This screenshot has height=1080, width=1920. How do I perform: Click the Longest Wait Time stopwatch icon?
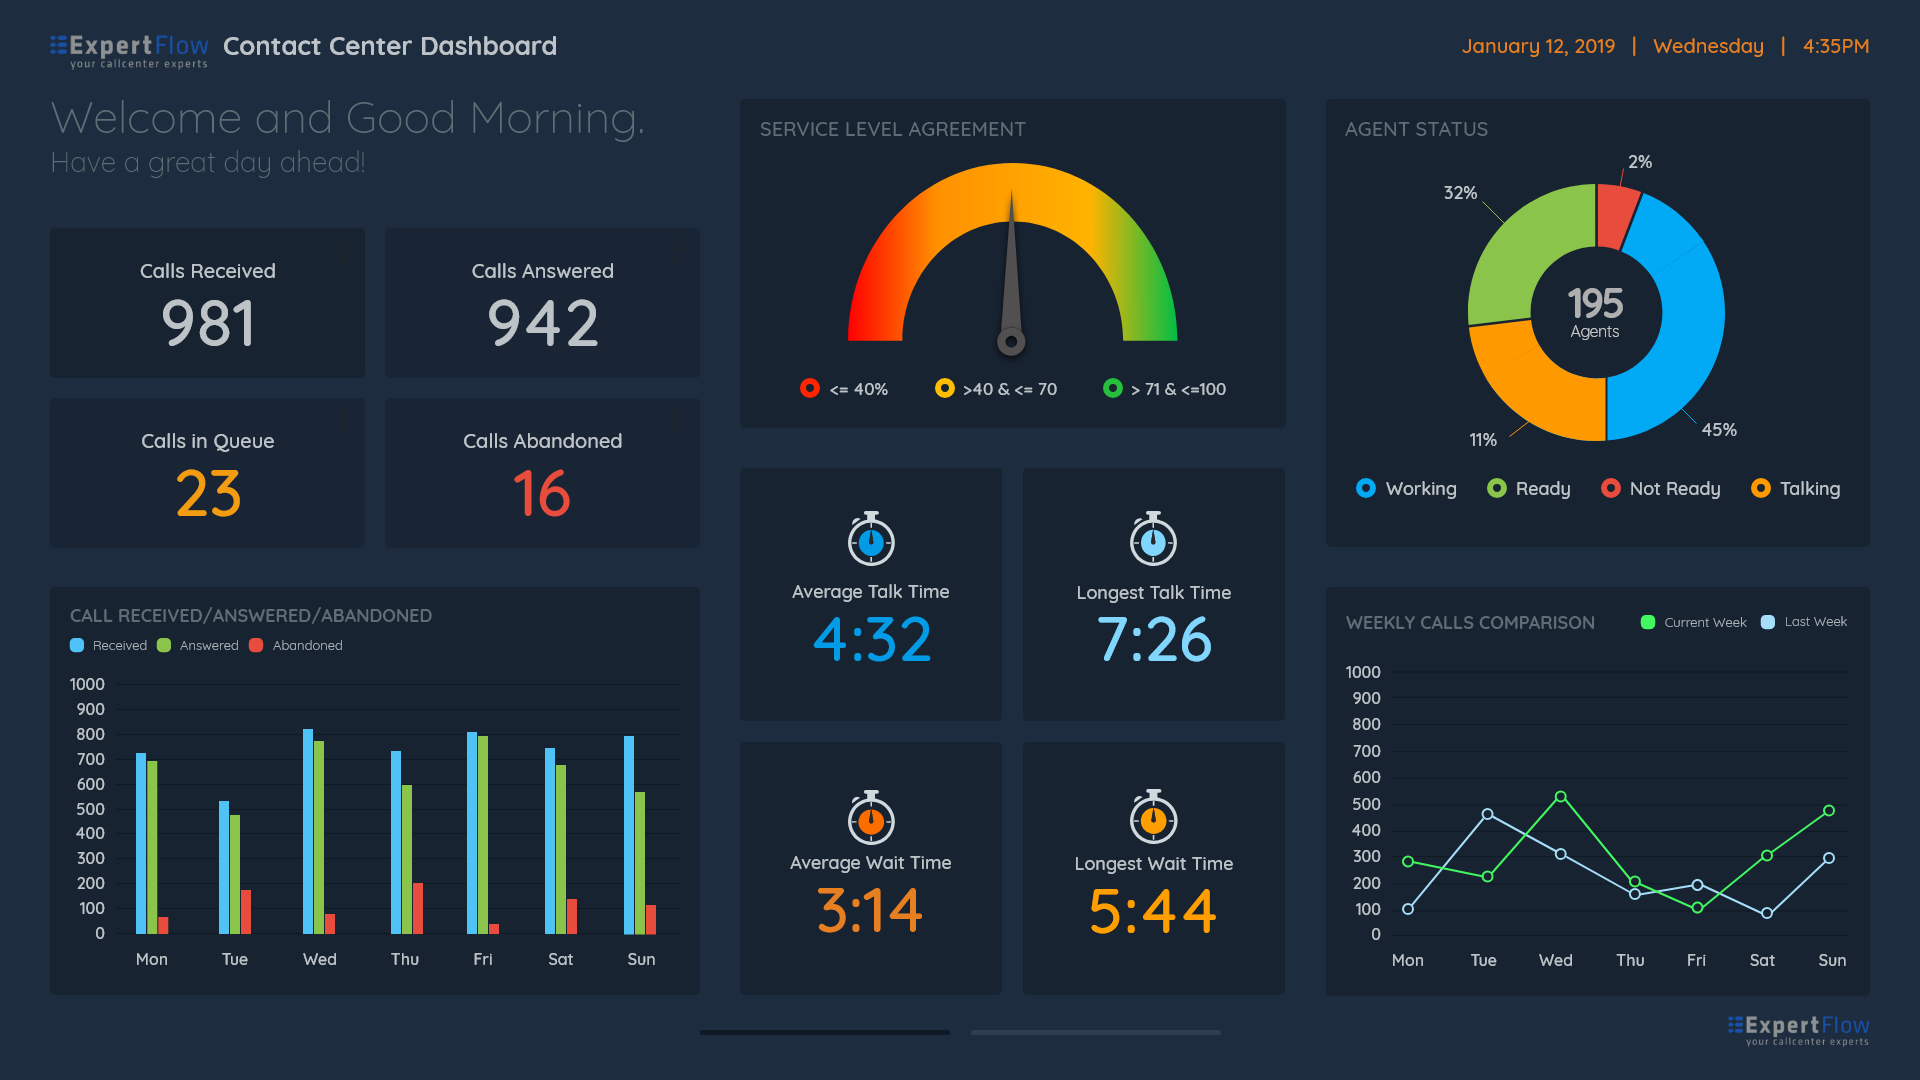(1153, 818)
